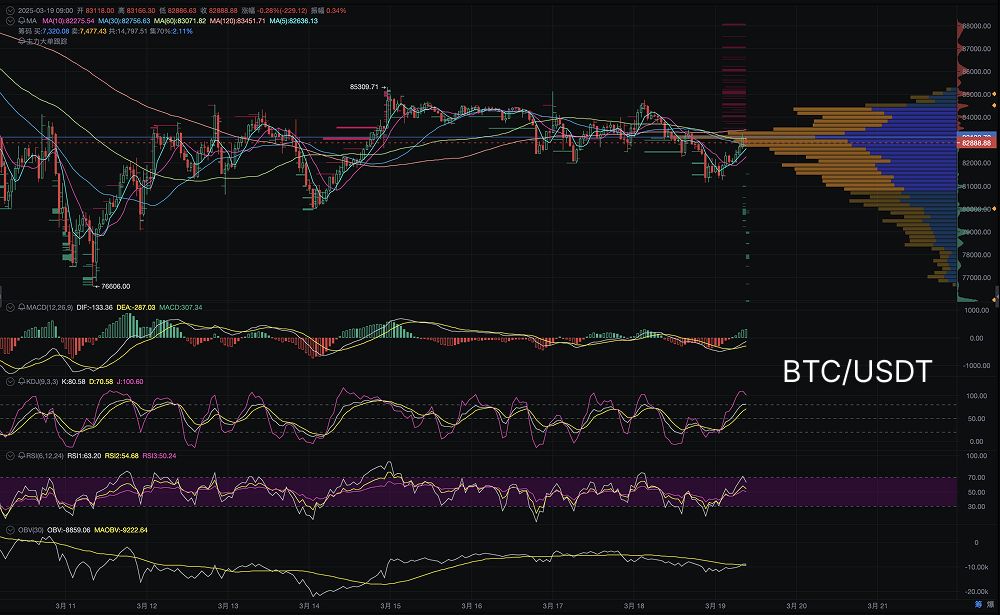Click the MACD indicator bell icon
This screenshot has height=615, width=1000.
tap(20, 307)
